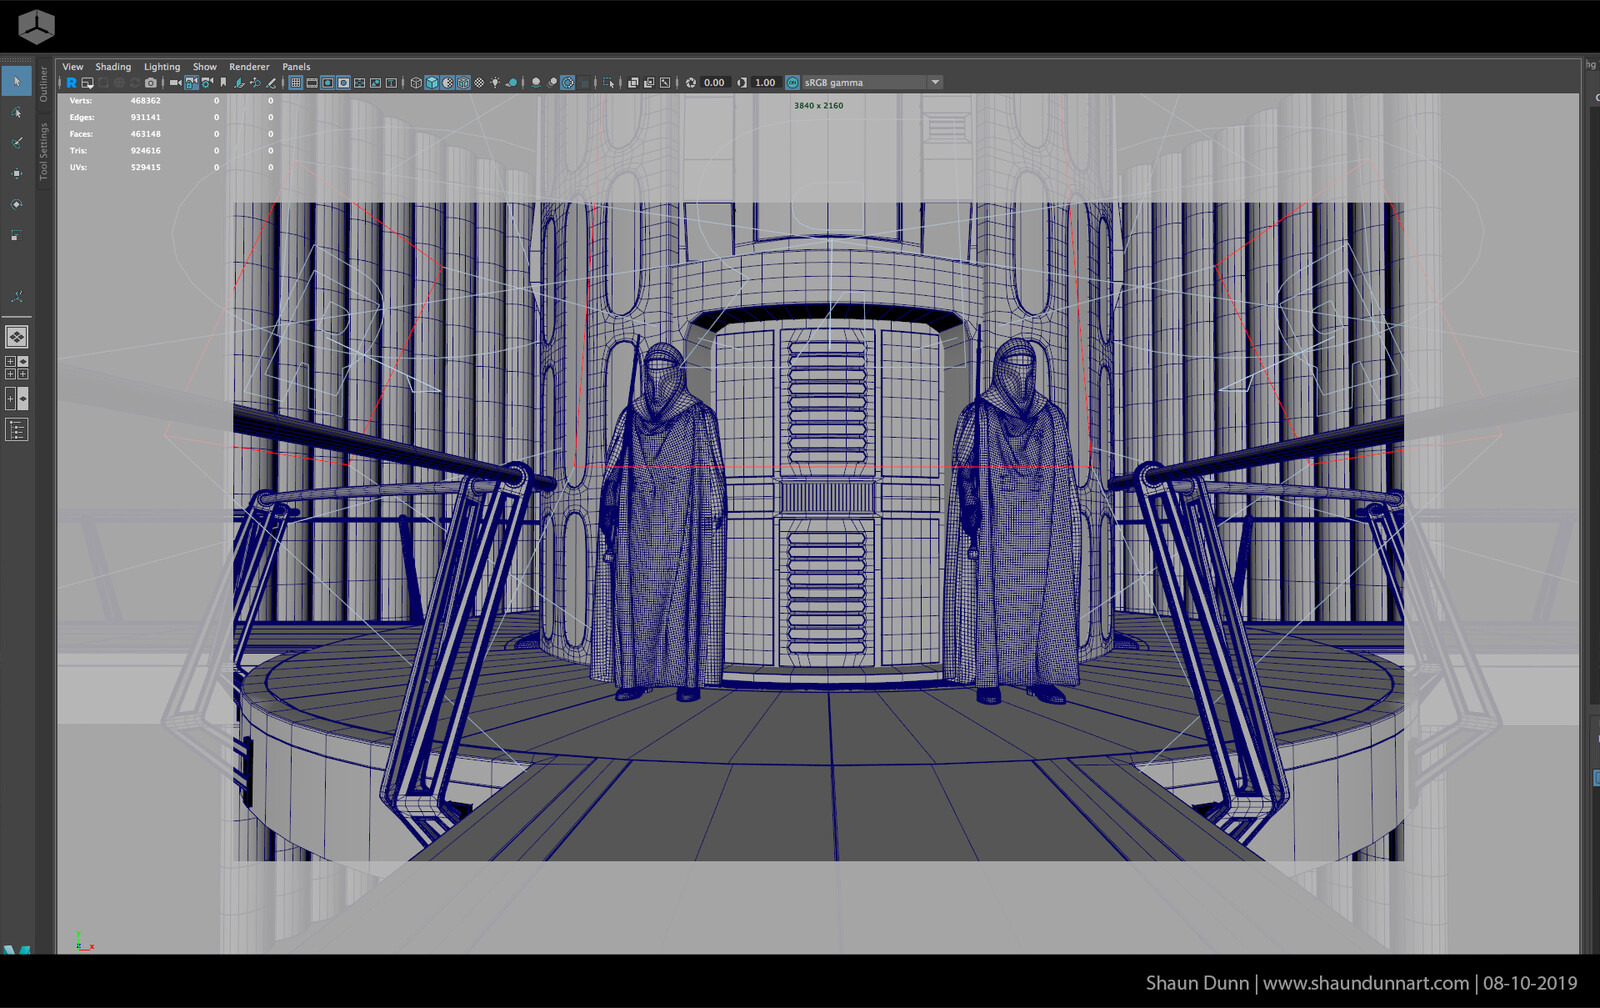Viewport: 1600px width, 1008px height.
Task: Click the Isolate Select icon
Action: click(x=609, y=83)
